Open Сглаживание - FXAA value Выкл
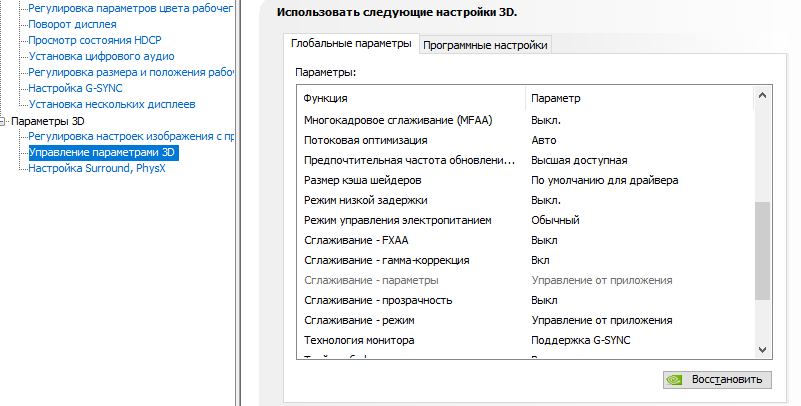 [544, 240]
